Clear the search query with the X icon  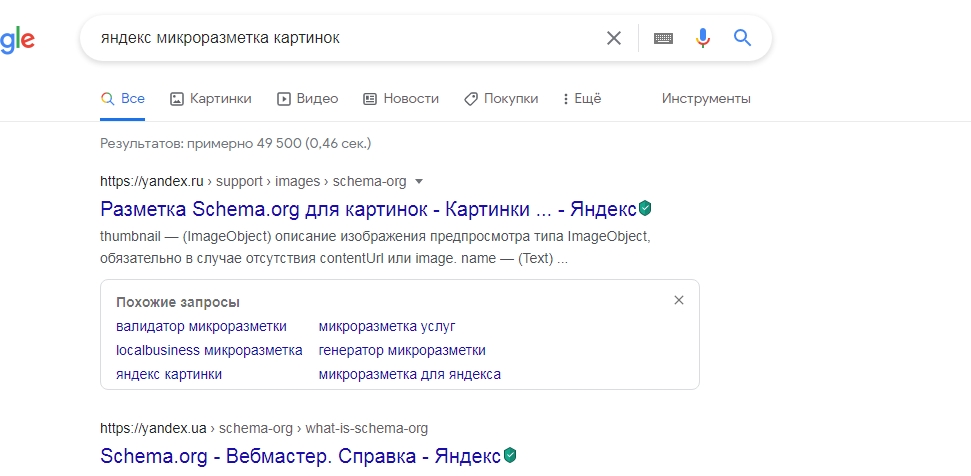point(613,38)
